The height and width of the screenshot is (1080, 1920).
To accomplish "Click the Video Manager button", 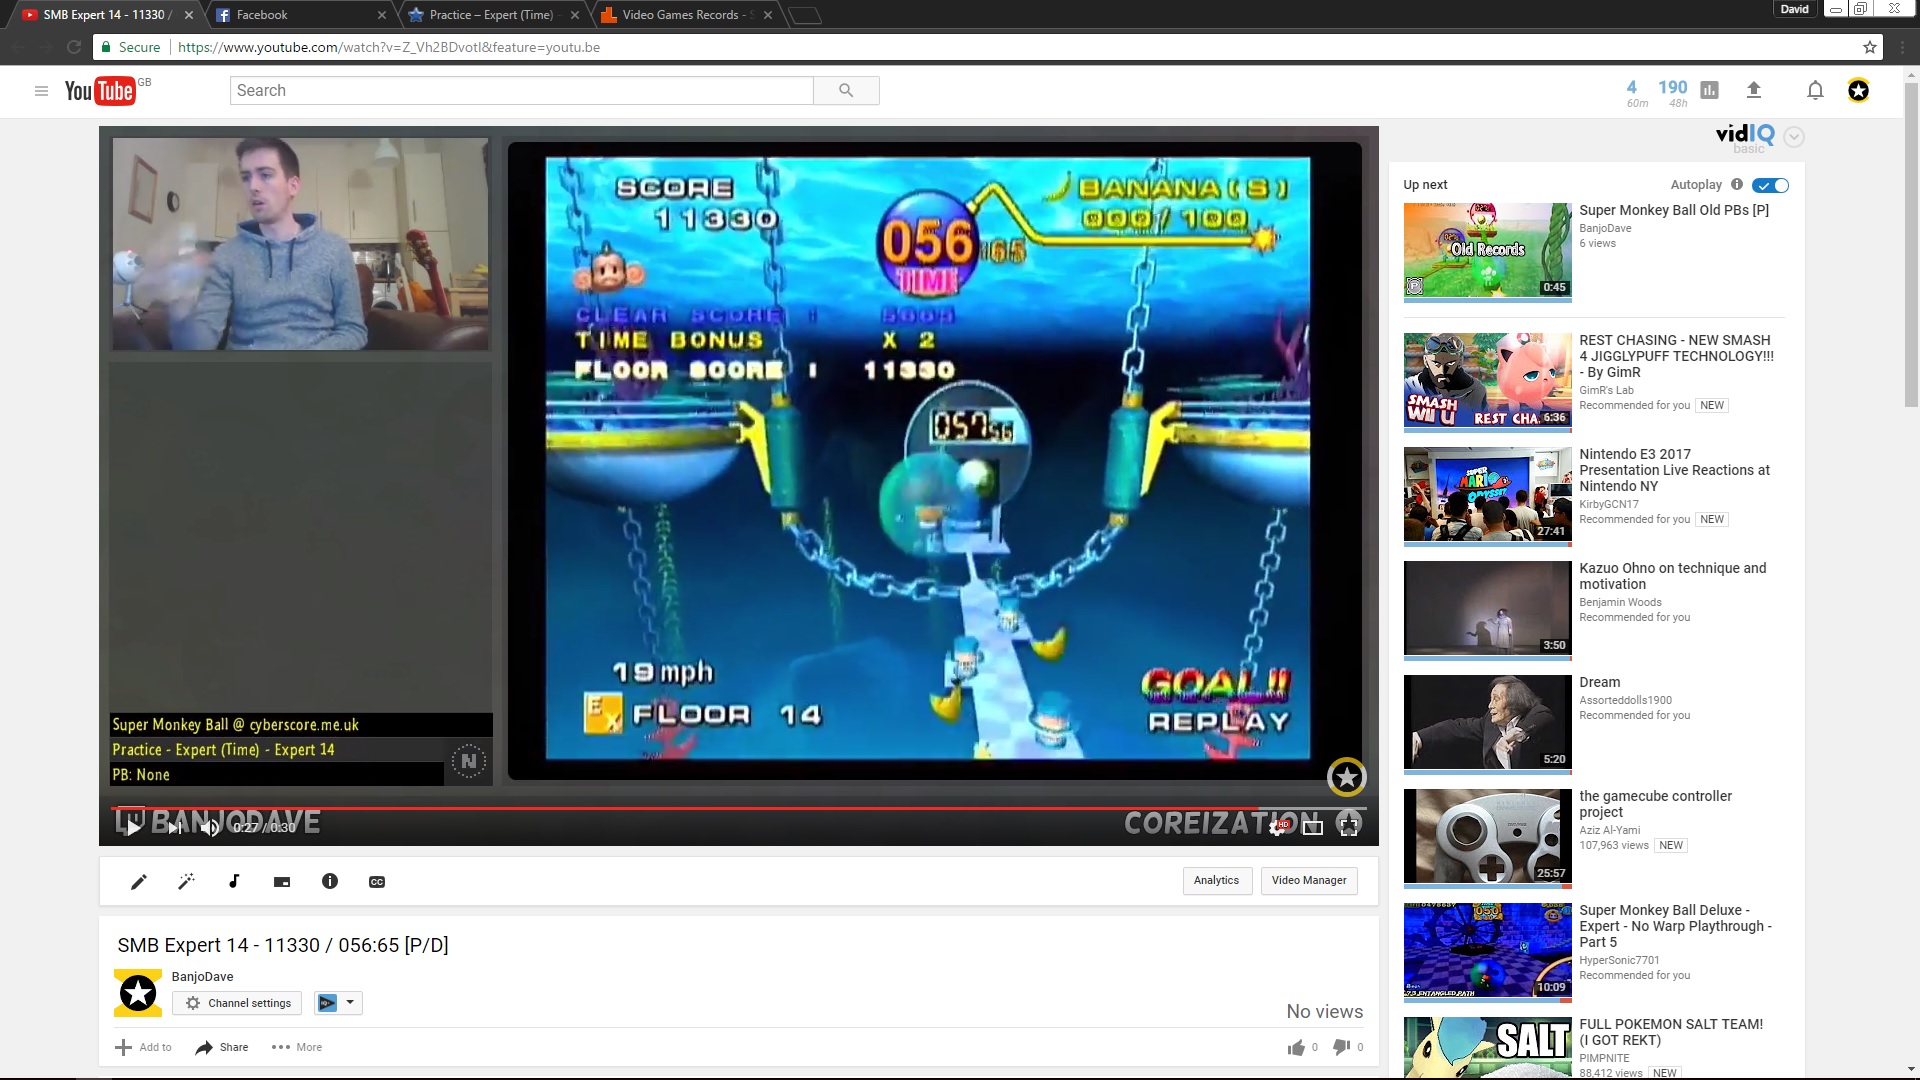I will click(1308, 881).
